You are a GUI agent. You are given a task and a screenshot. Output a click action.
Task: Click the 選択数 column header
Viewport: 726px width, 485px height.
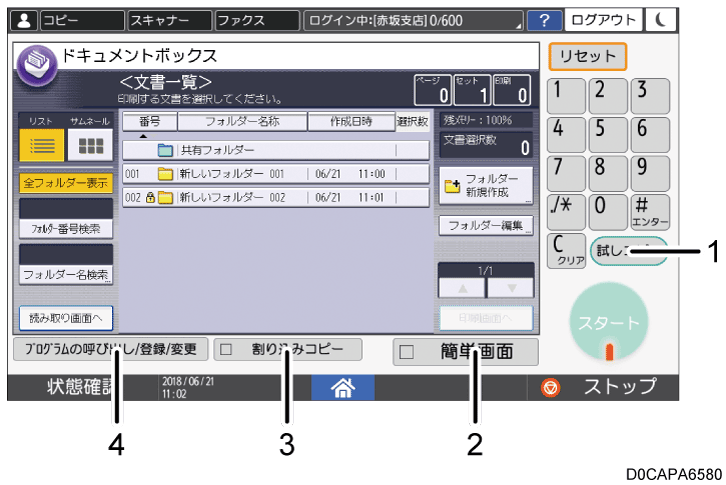click(413, 121)
